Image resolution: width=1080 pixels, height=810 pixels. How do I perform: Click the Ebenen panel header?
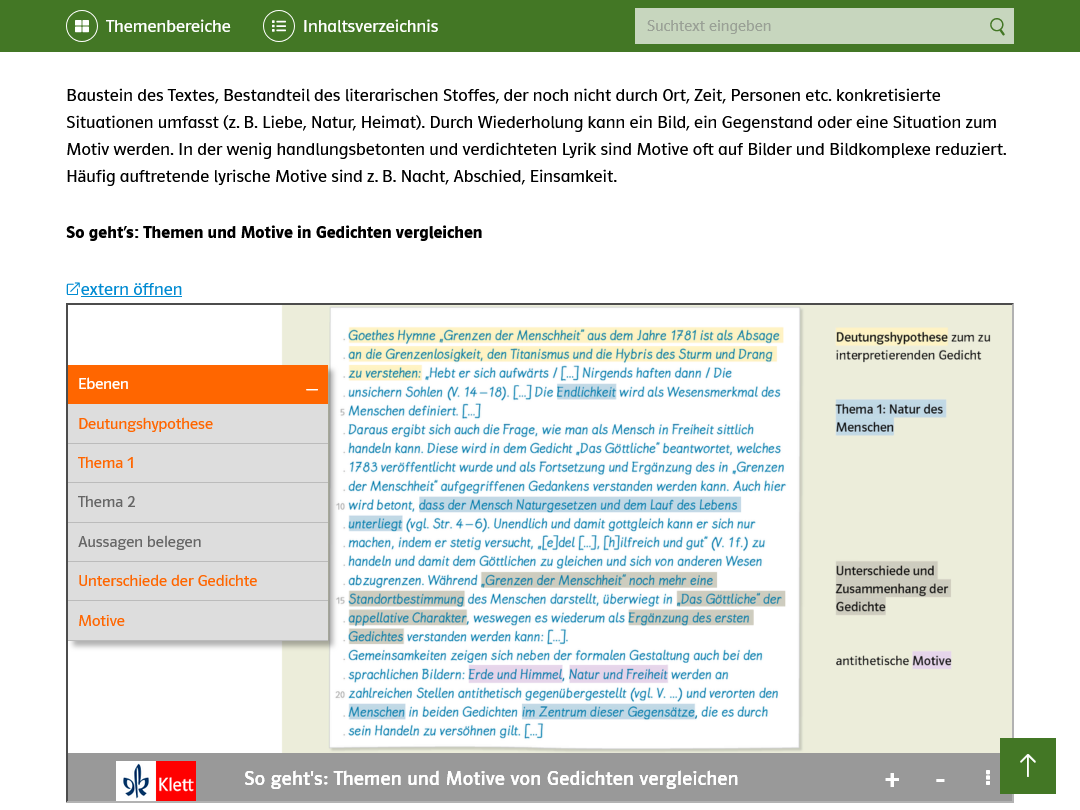[x=198, y=384]
